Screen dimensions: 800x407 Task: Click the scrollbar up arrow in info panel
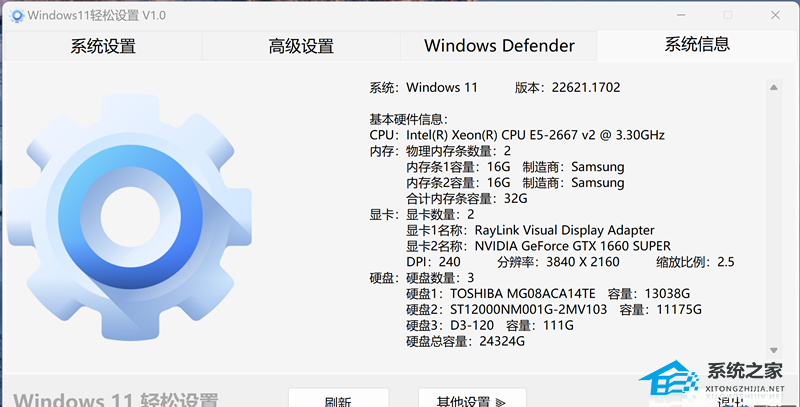pyautogui.click(x=773, y=88)
